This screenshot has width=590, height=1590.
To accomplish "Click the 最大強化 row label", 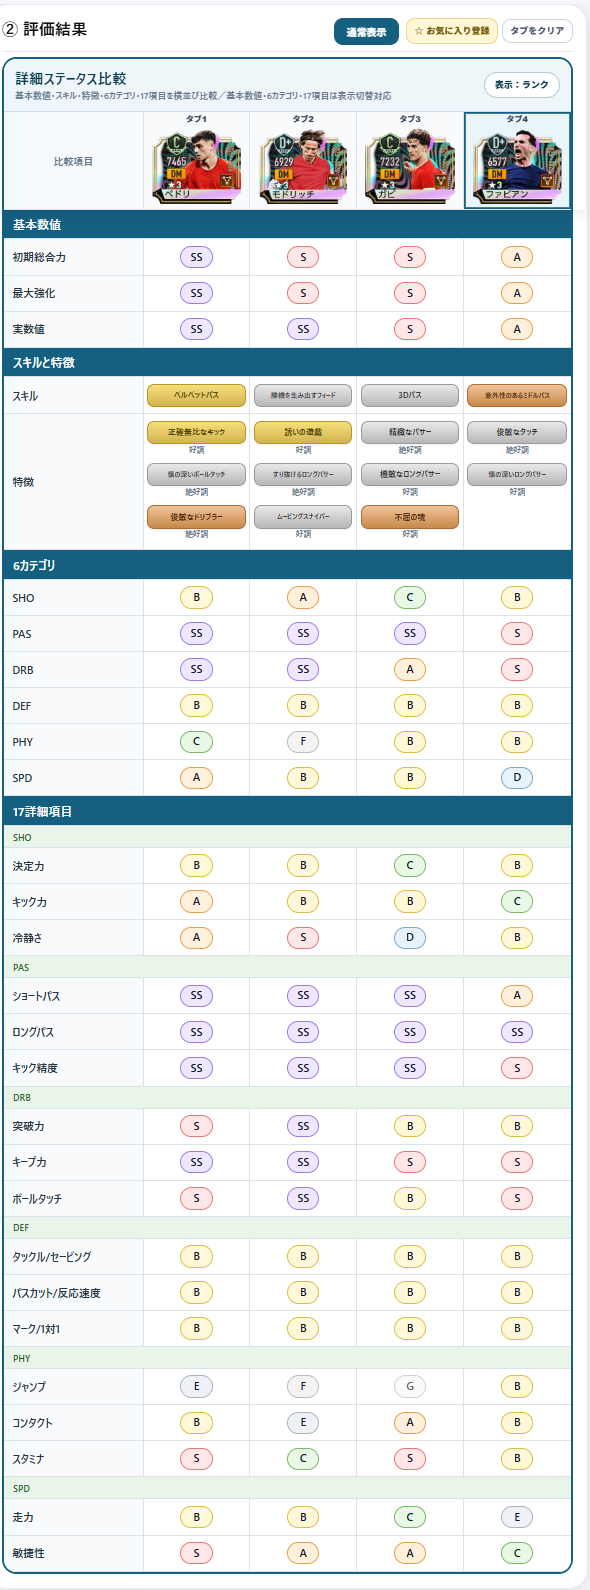I will 34,294.
